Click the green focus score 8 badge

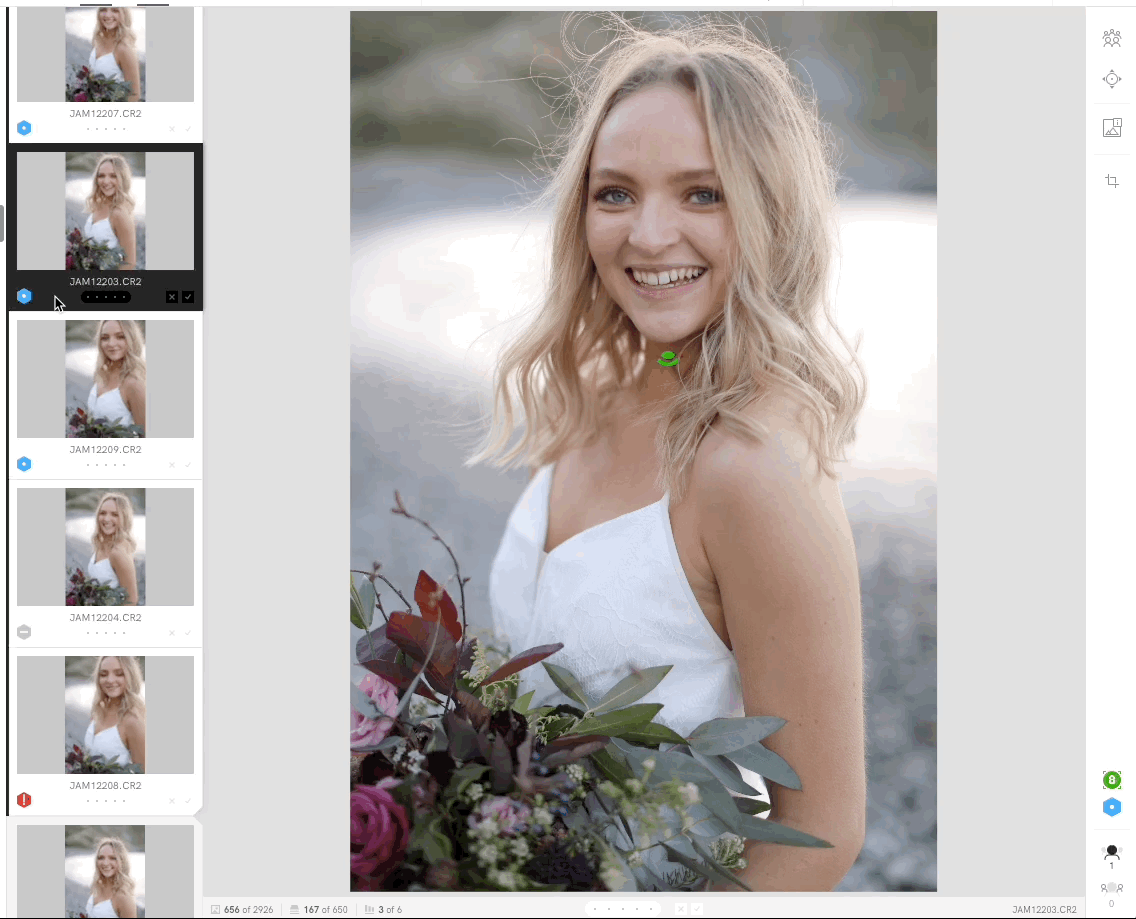(1111, 780)
